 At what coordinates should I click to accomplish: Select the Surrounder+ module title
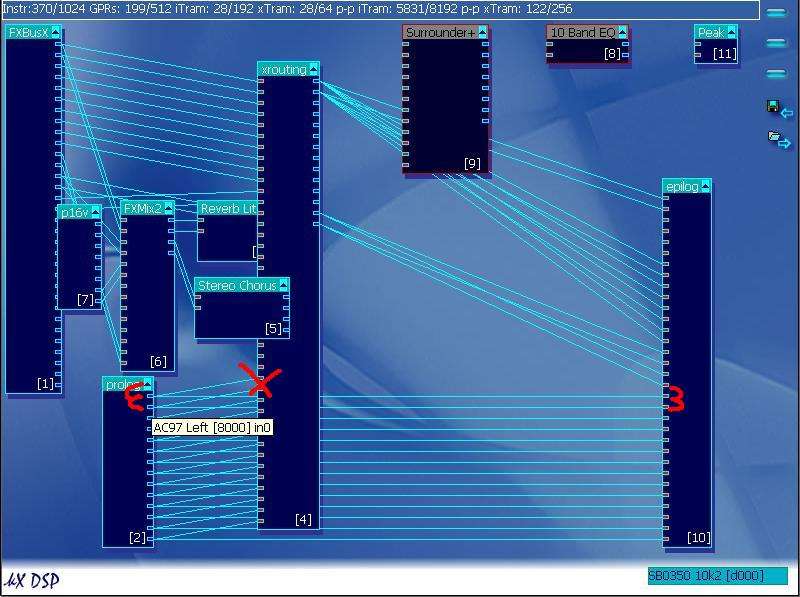point(440,32)
